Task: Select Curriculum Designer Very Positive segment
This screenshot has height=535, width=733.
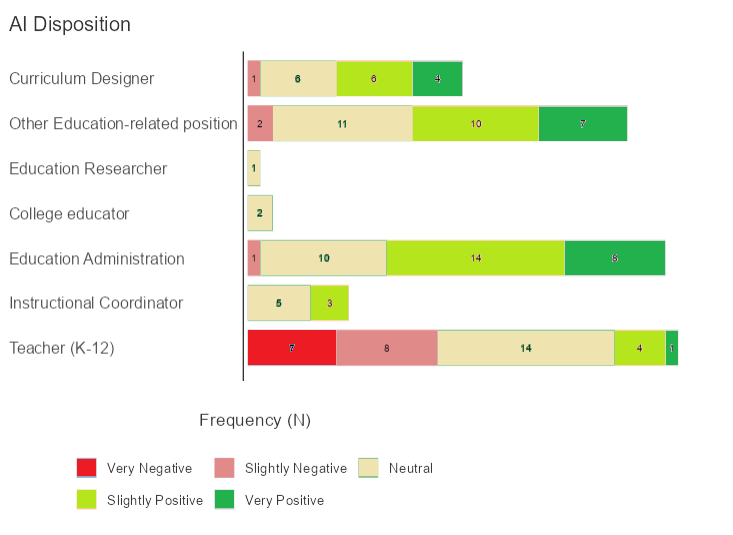Action: point(438,78)
